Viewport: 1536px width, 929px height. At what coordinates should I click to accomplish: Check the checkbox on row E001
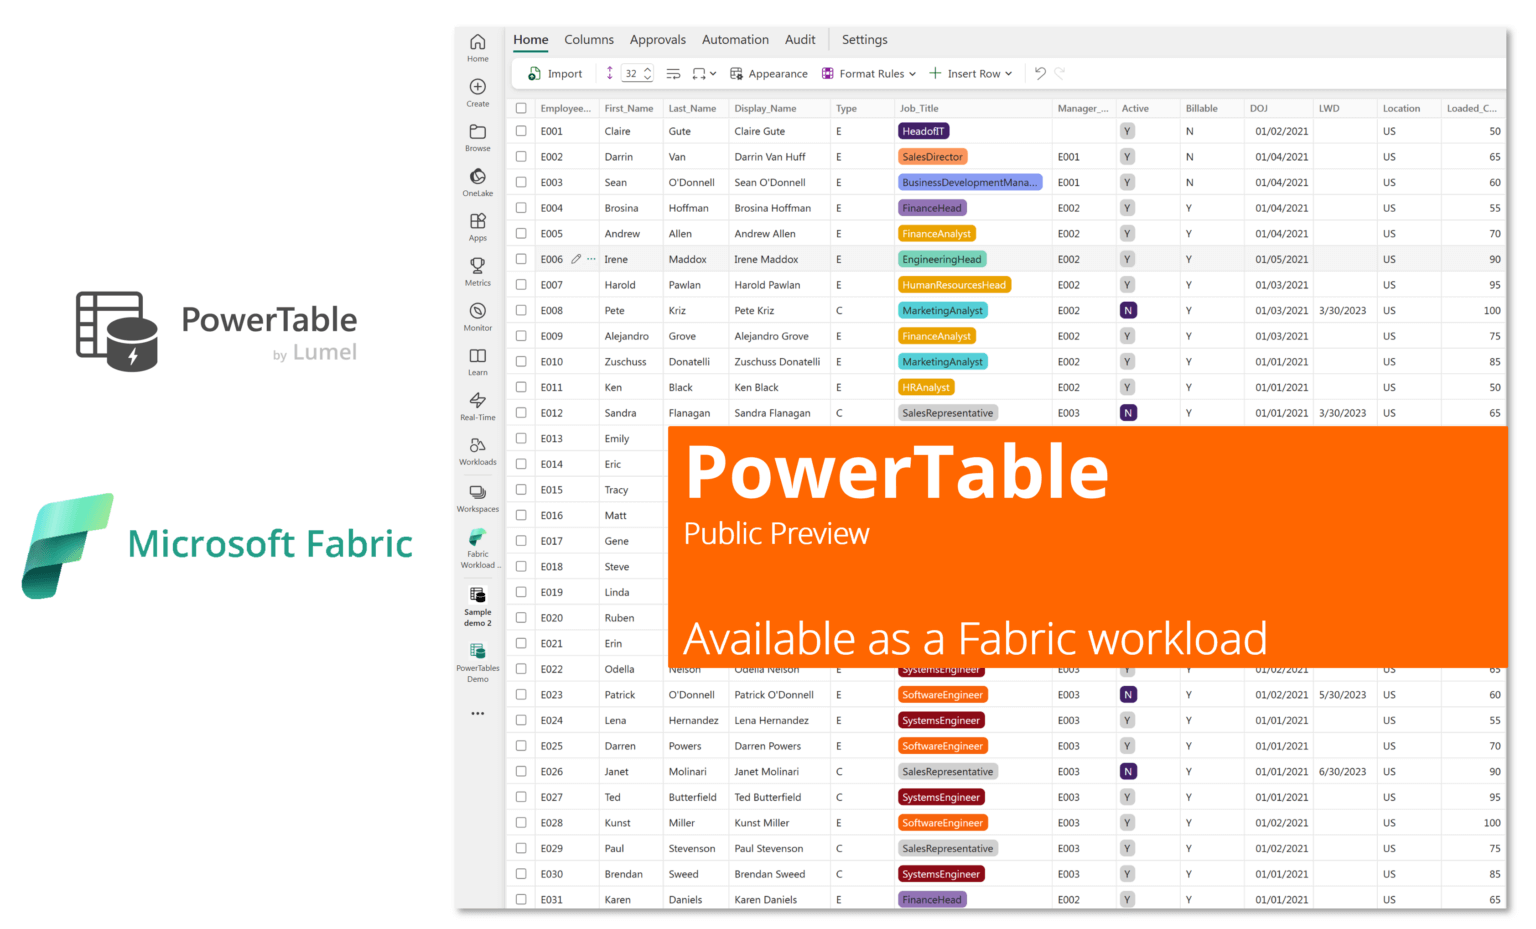pos(521,130)
